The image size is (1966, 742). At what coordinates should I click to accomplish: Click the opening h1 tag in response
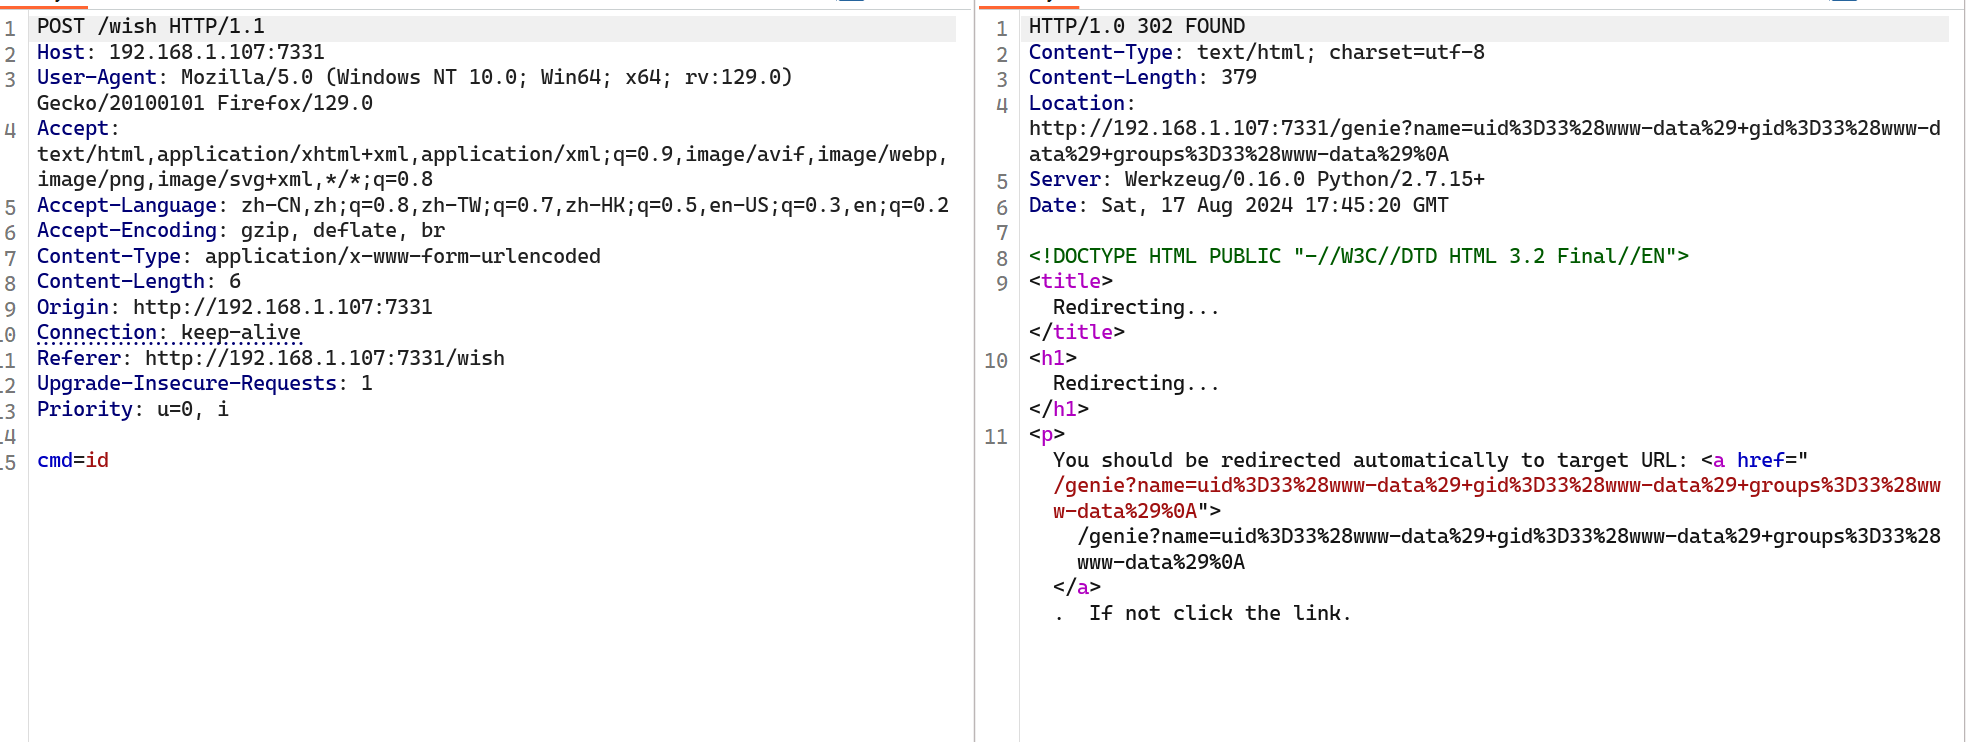click(x=1053, y=358)
